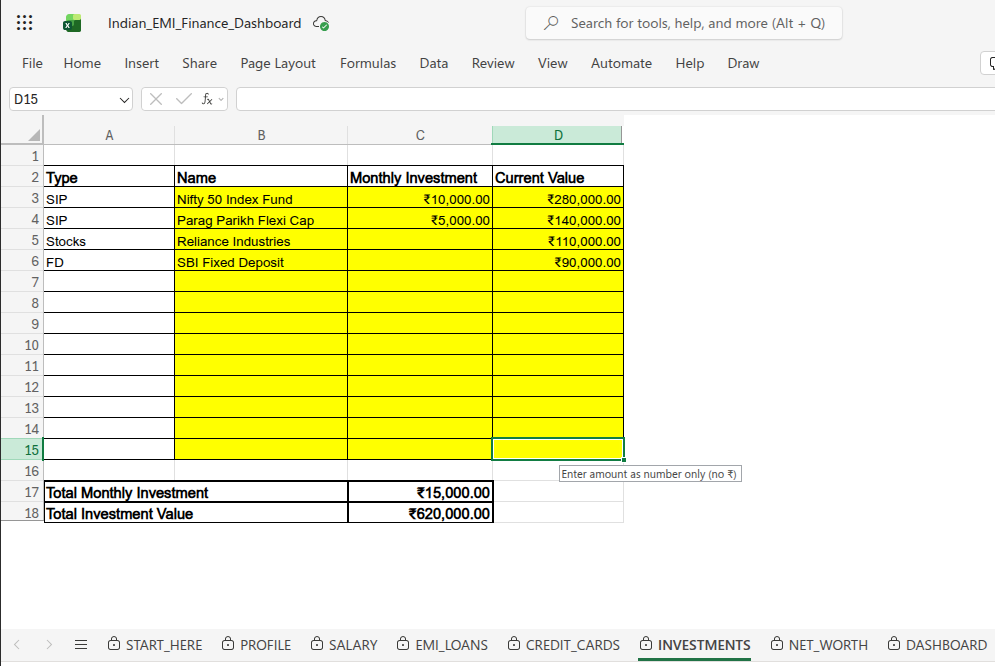Expand the Name Box dropdown arrow
This screenshot has width=995, height=666.
click(124, 100)
